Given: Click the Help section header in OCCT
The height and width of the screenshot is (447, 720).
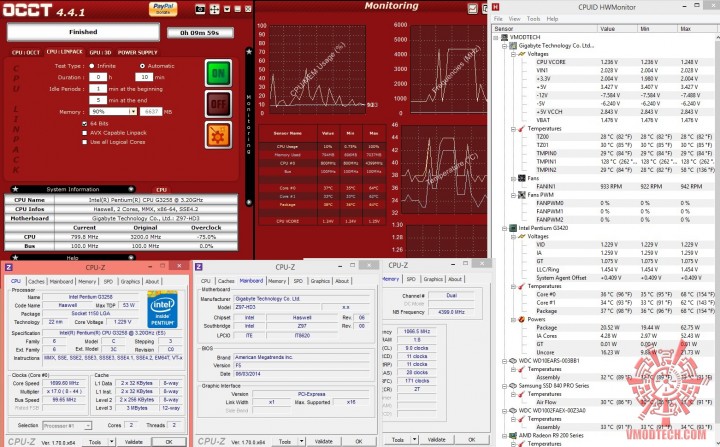Looking at the screenshot, I should (73, 258).
